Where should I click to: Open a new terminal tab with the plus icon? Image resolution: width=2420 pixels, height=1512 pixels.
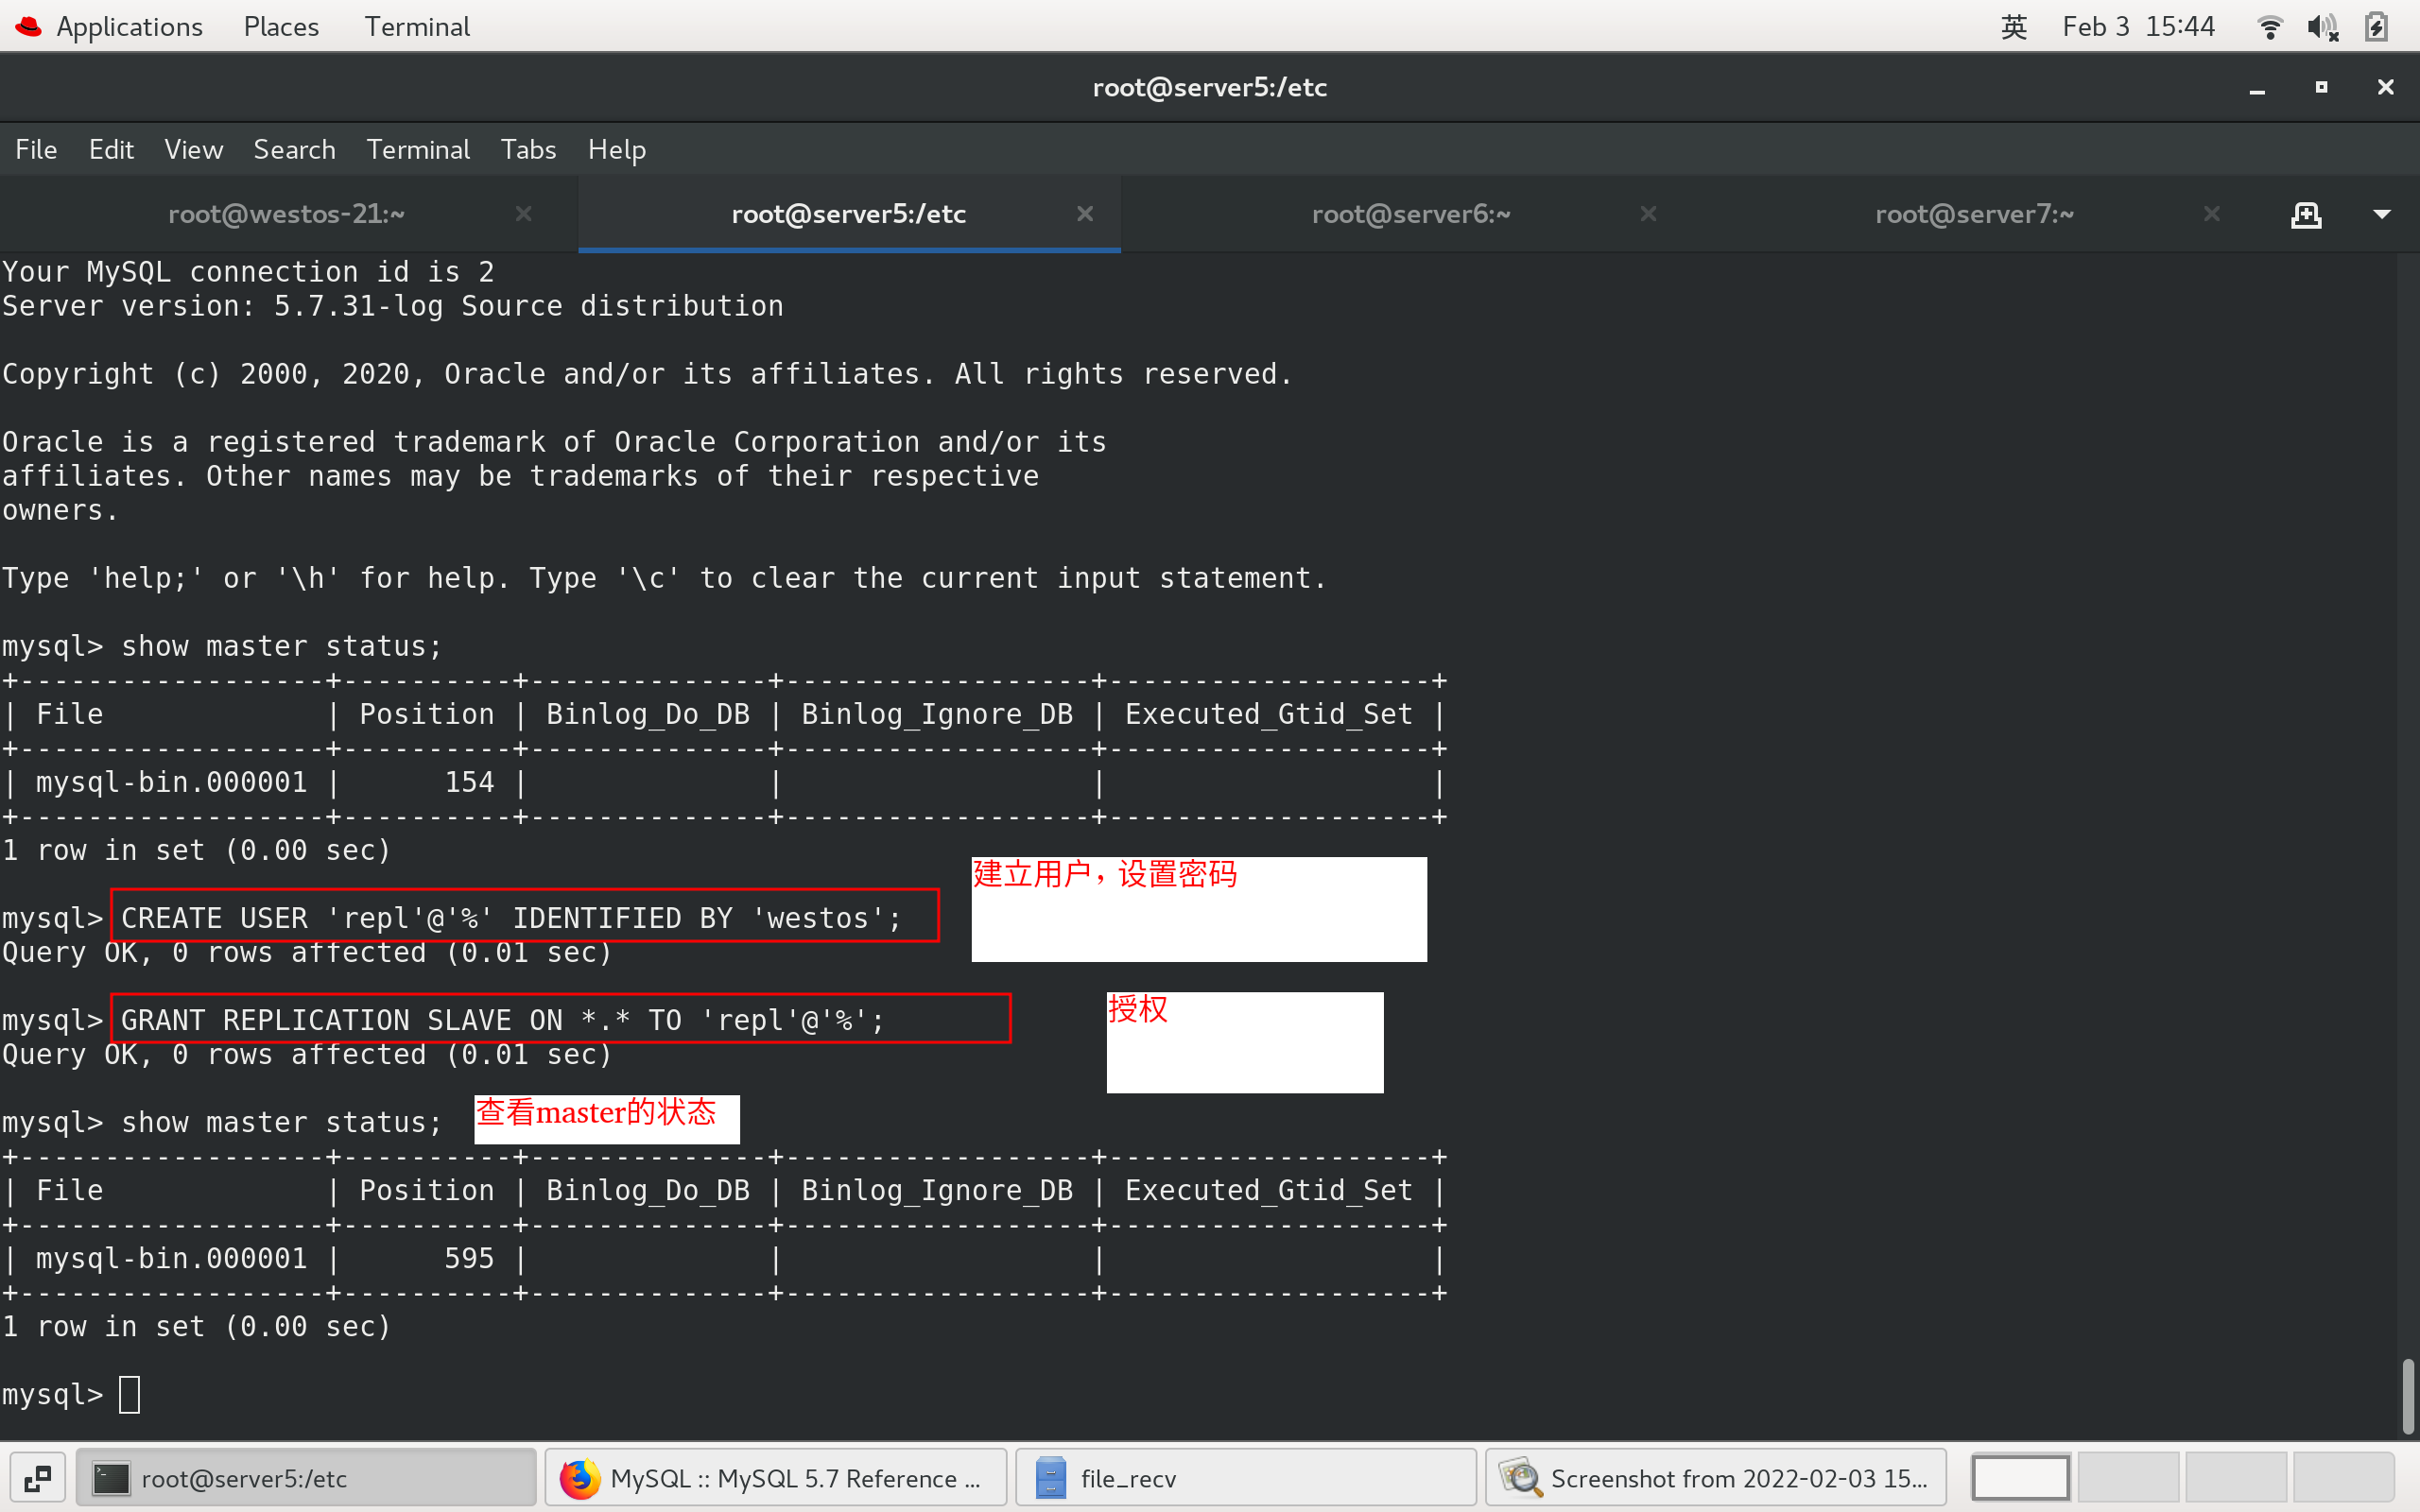[x=2306, y=214]
